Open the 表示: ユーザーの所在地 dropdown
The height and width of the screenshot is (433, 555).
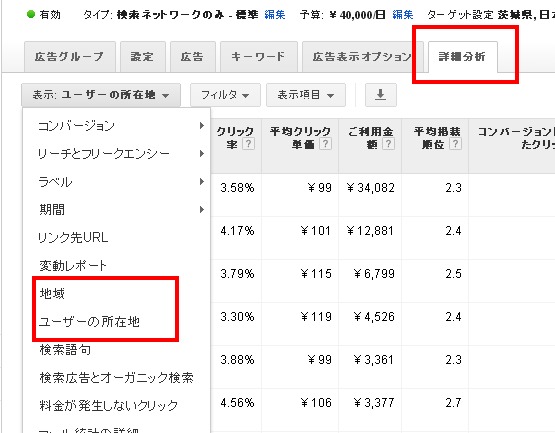[101, 95]
